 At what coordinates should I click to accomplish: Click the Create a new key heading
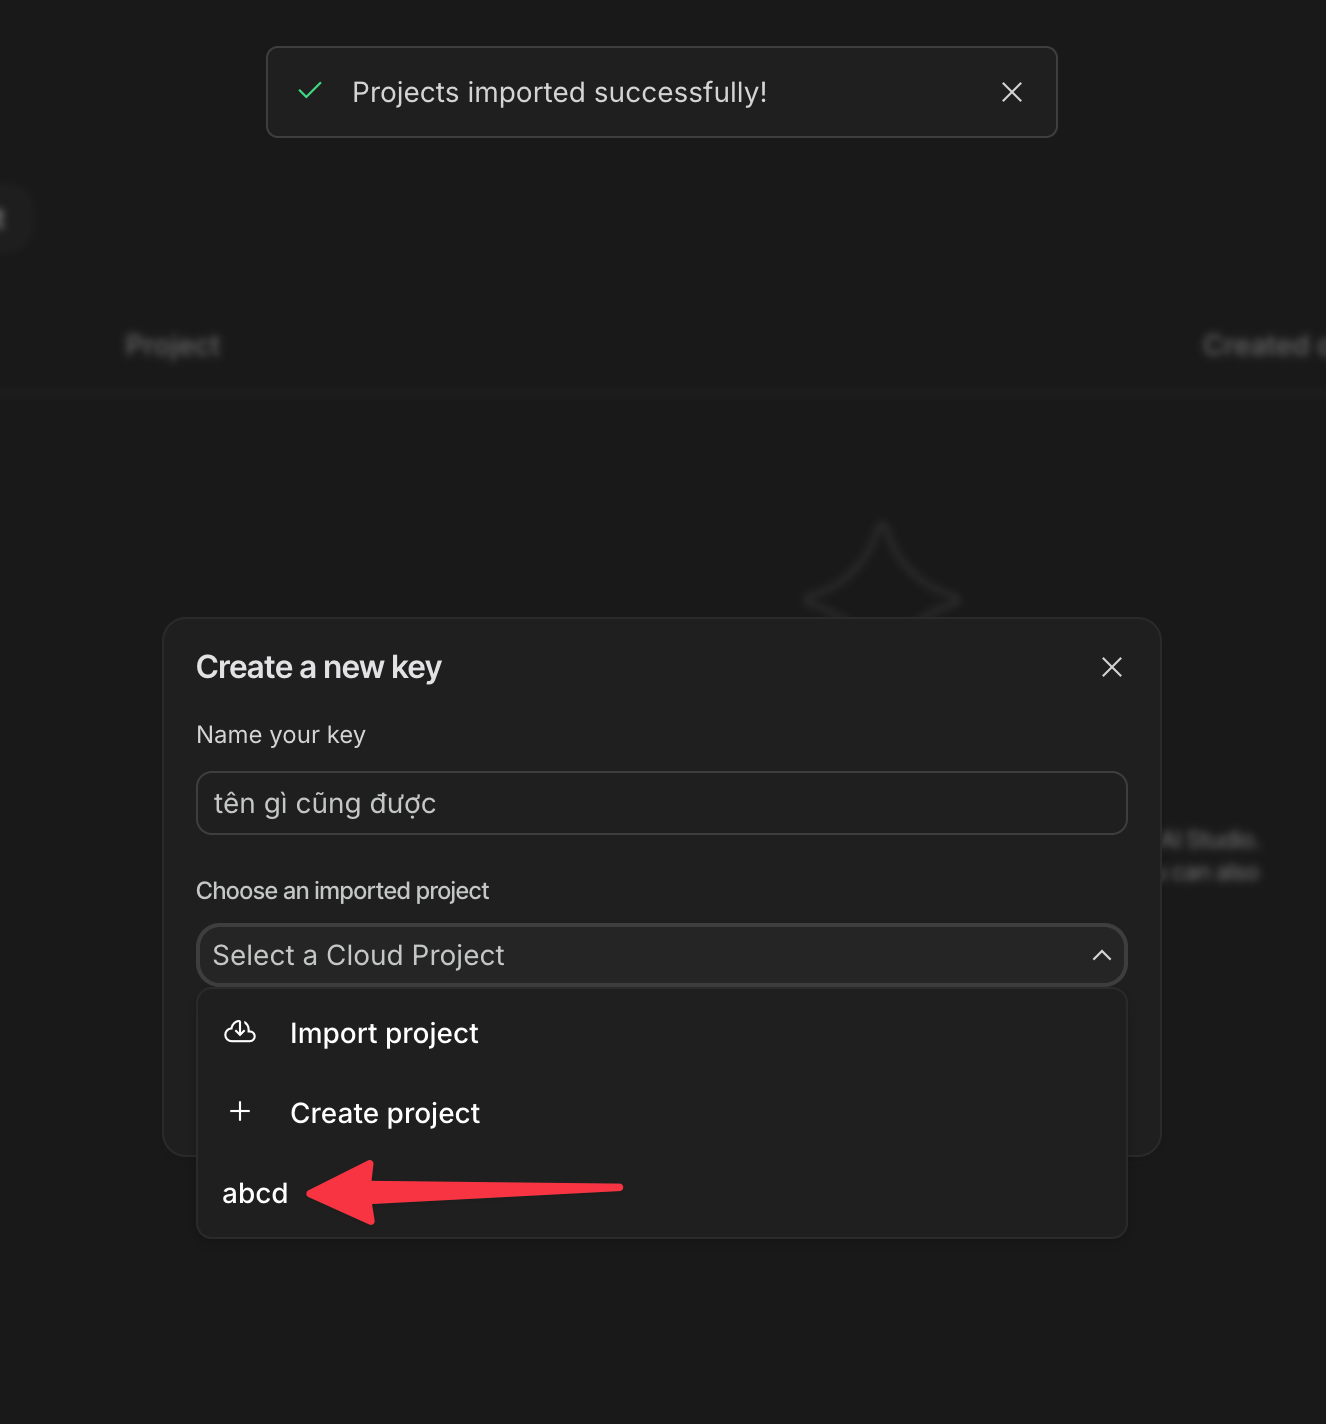[x=318, y=667]
